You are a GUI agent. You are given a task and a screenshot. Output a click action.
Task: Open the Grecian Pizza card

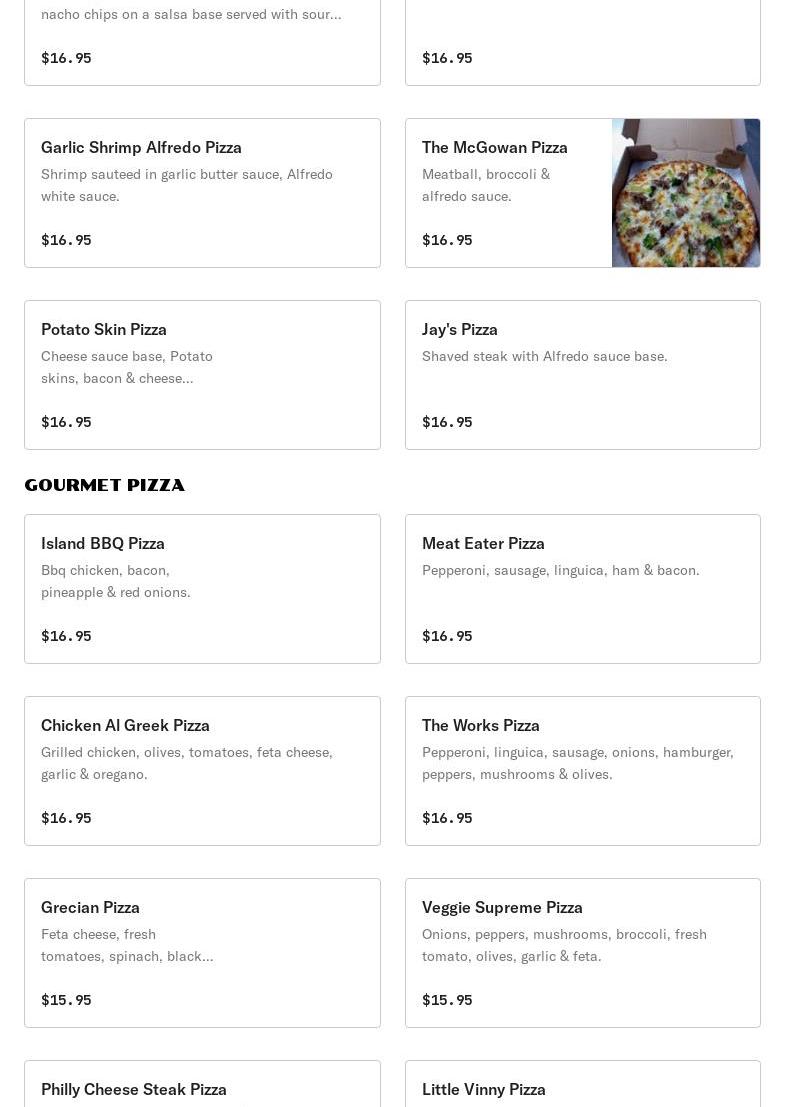(x=202, y=953)
